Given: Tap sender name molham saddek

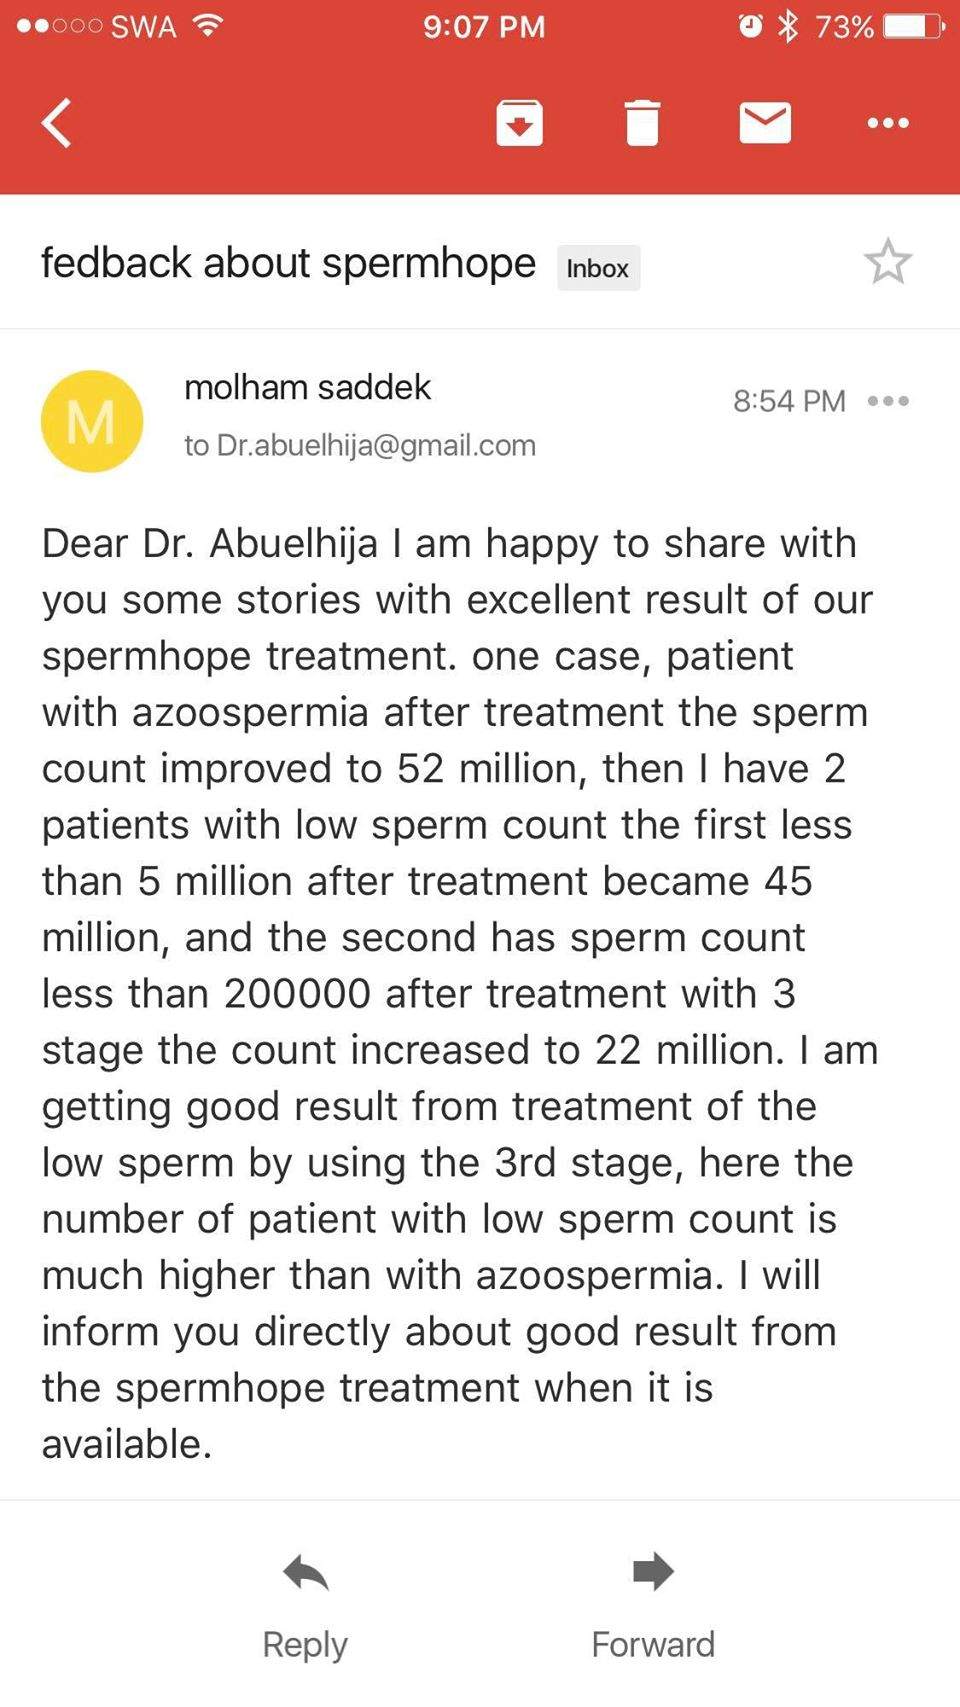Looking at the screenshot, I should tap(307, 387).
